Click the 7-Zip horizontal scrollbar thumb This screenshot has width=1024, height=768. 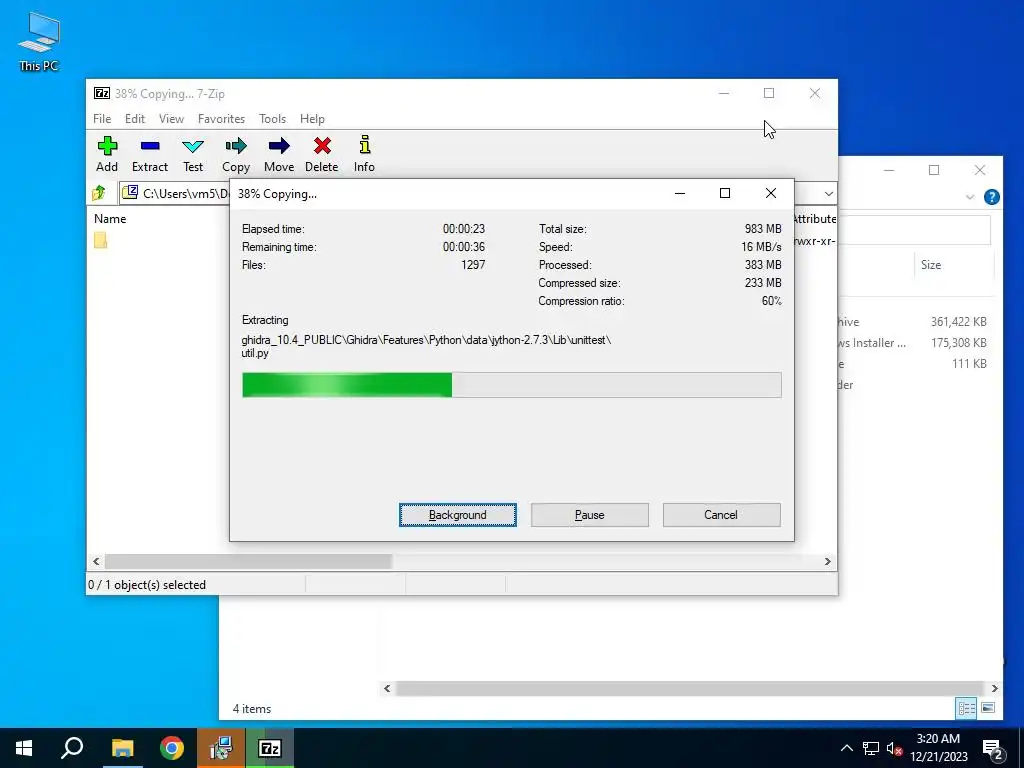[x=248, y=562]
